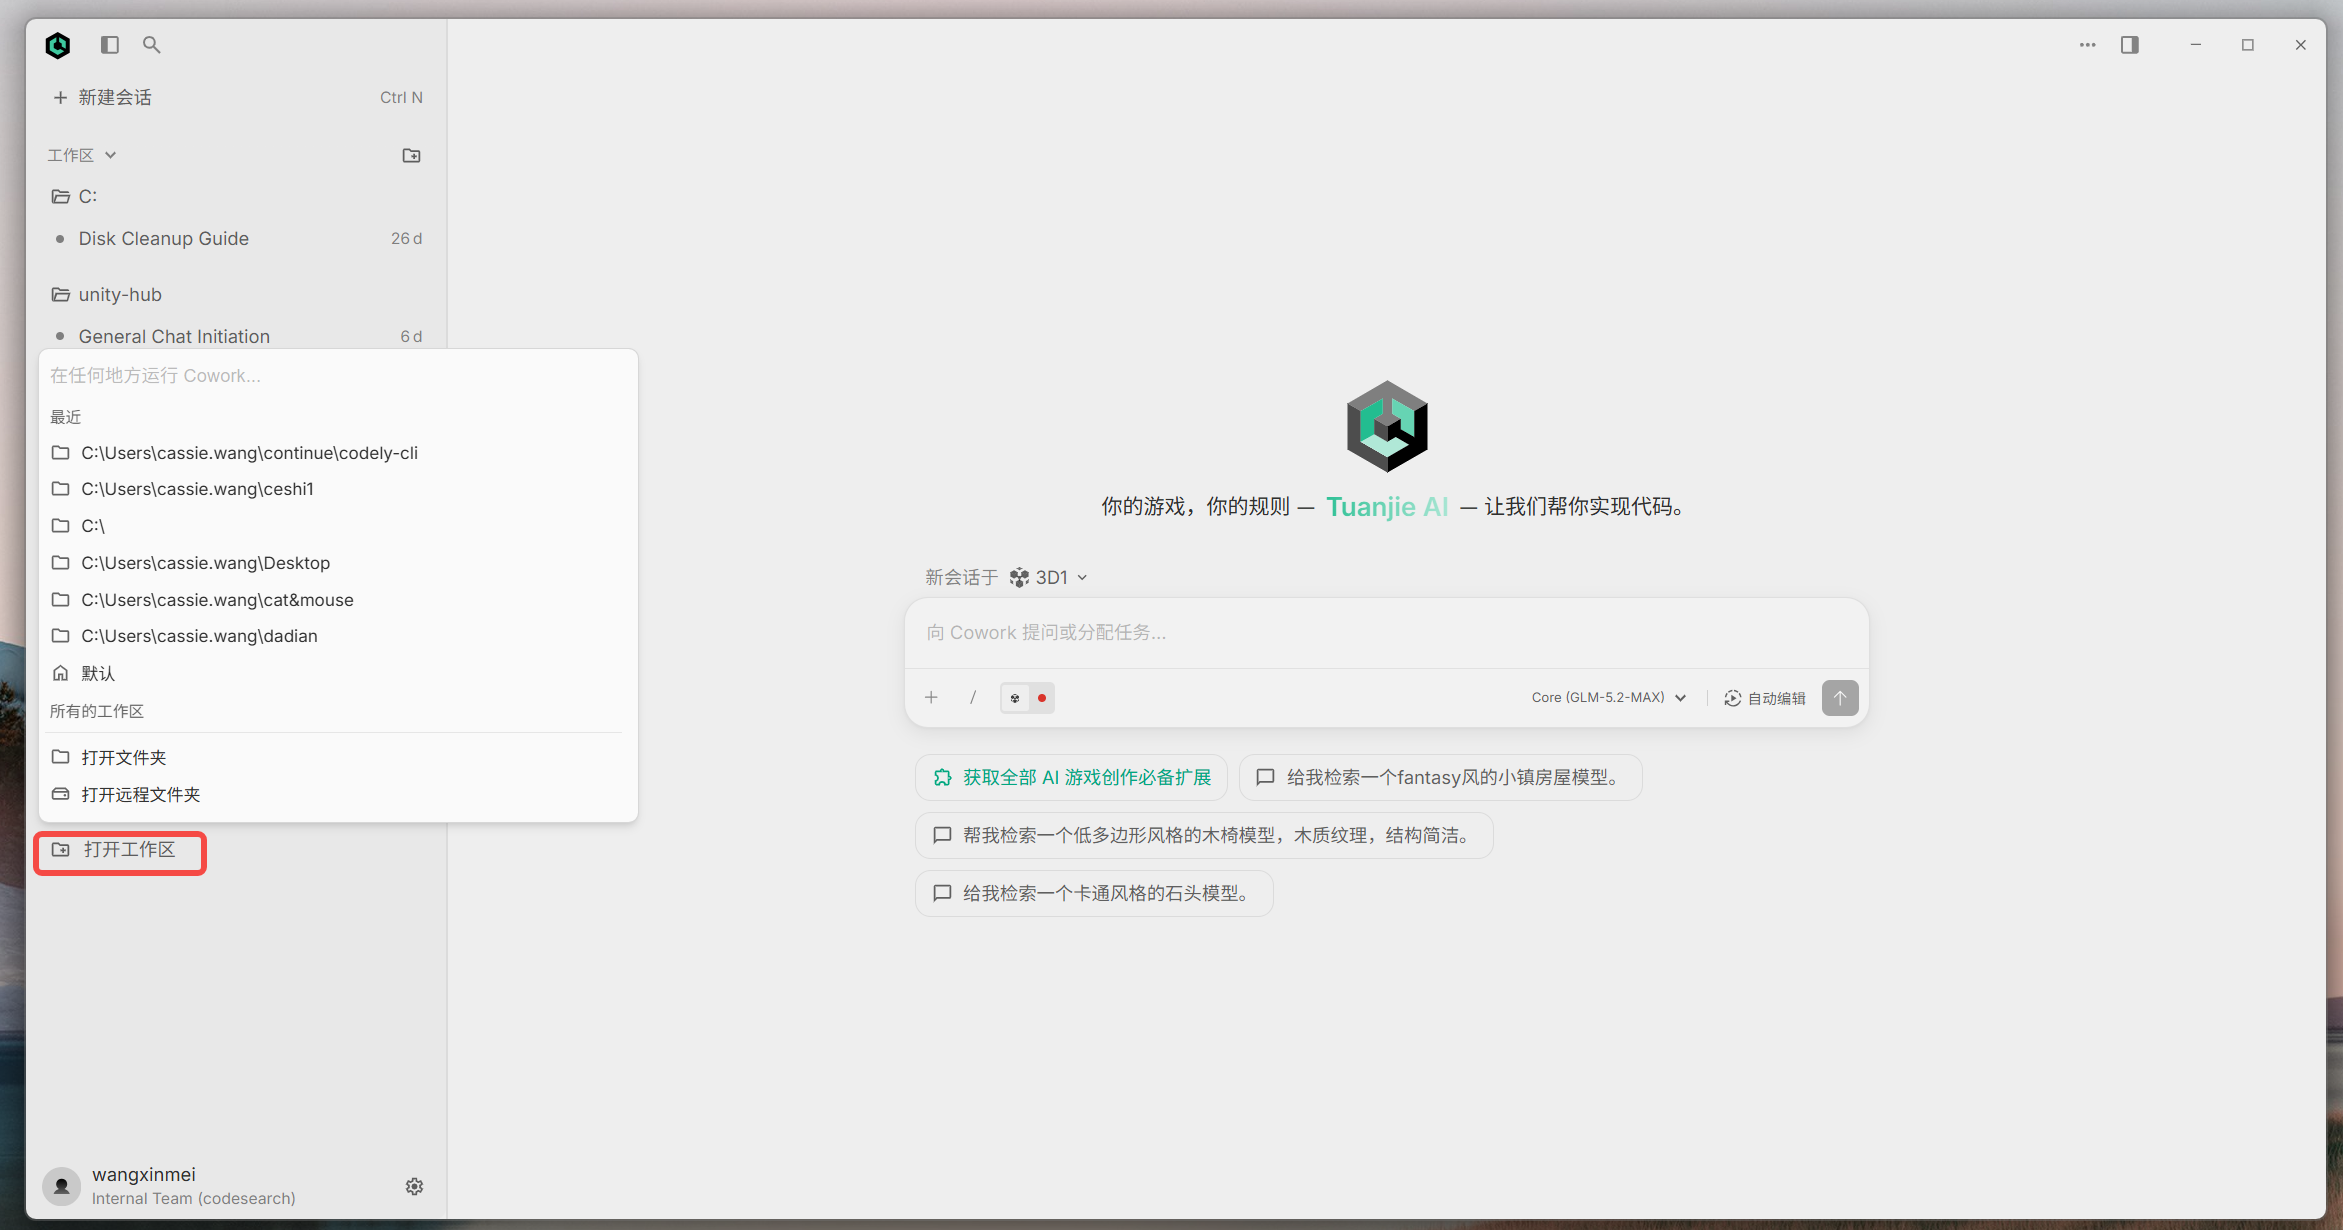Image resolution: width=2343 pixels, height=1230 pixels.
Task: Click the slash command icon
Action: click(x=973, y=698)
